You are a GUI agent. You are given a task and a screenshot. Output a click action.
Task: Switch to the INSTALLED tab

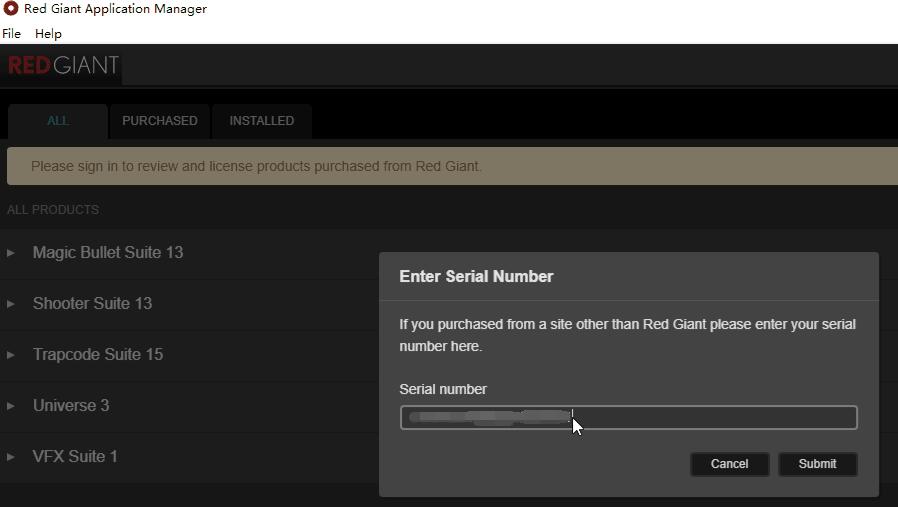point(262,121)
